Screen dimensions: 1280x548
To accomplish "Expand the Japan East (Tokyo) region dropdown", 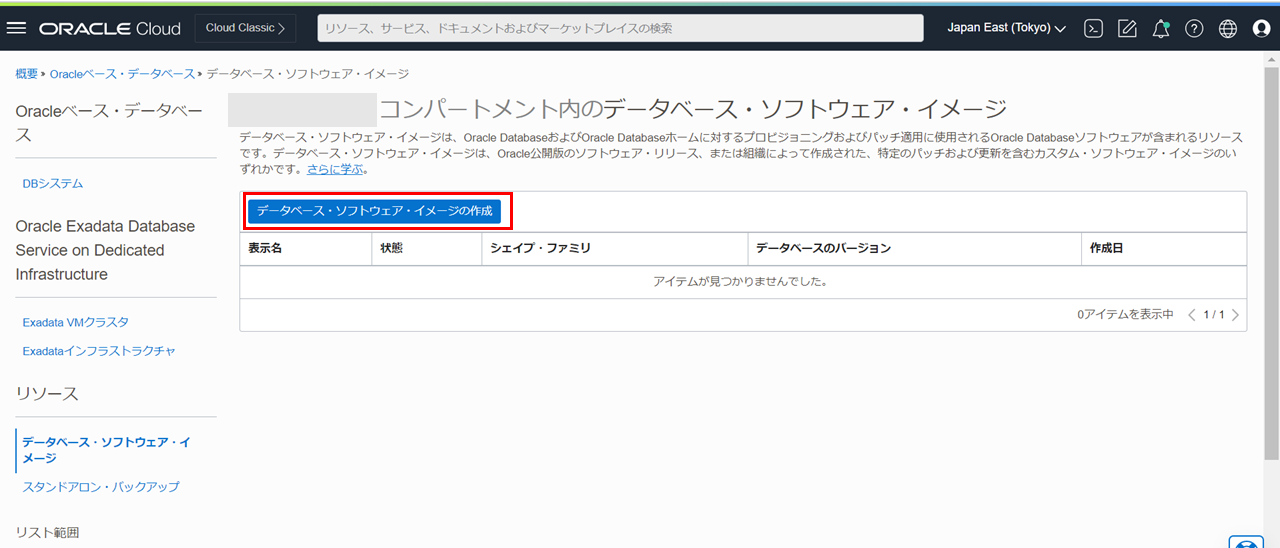I will click(1006, 28).
